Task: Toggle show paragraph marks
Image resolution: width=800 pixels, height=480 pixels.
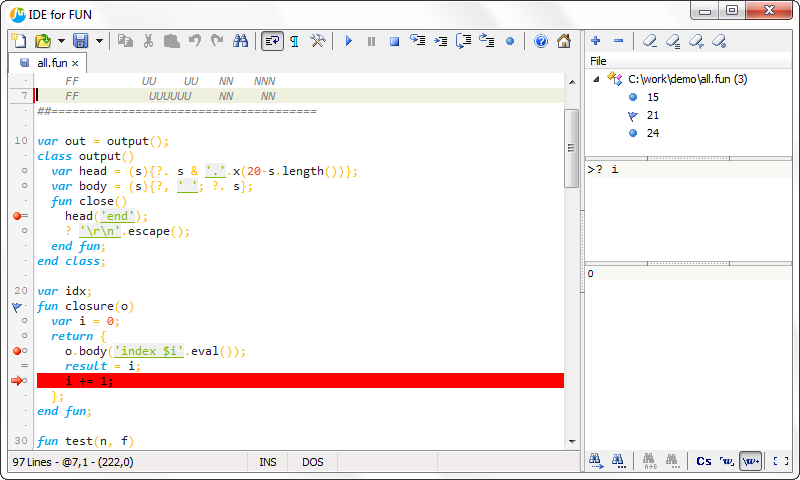Action: [294, 41]
